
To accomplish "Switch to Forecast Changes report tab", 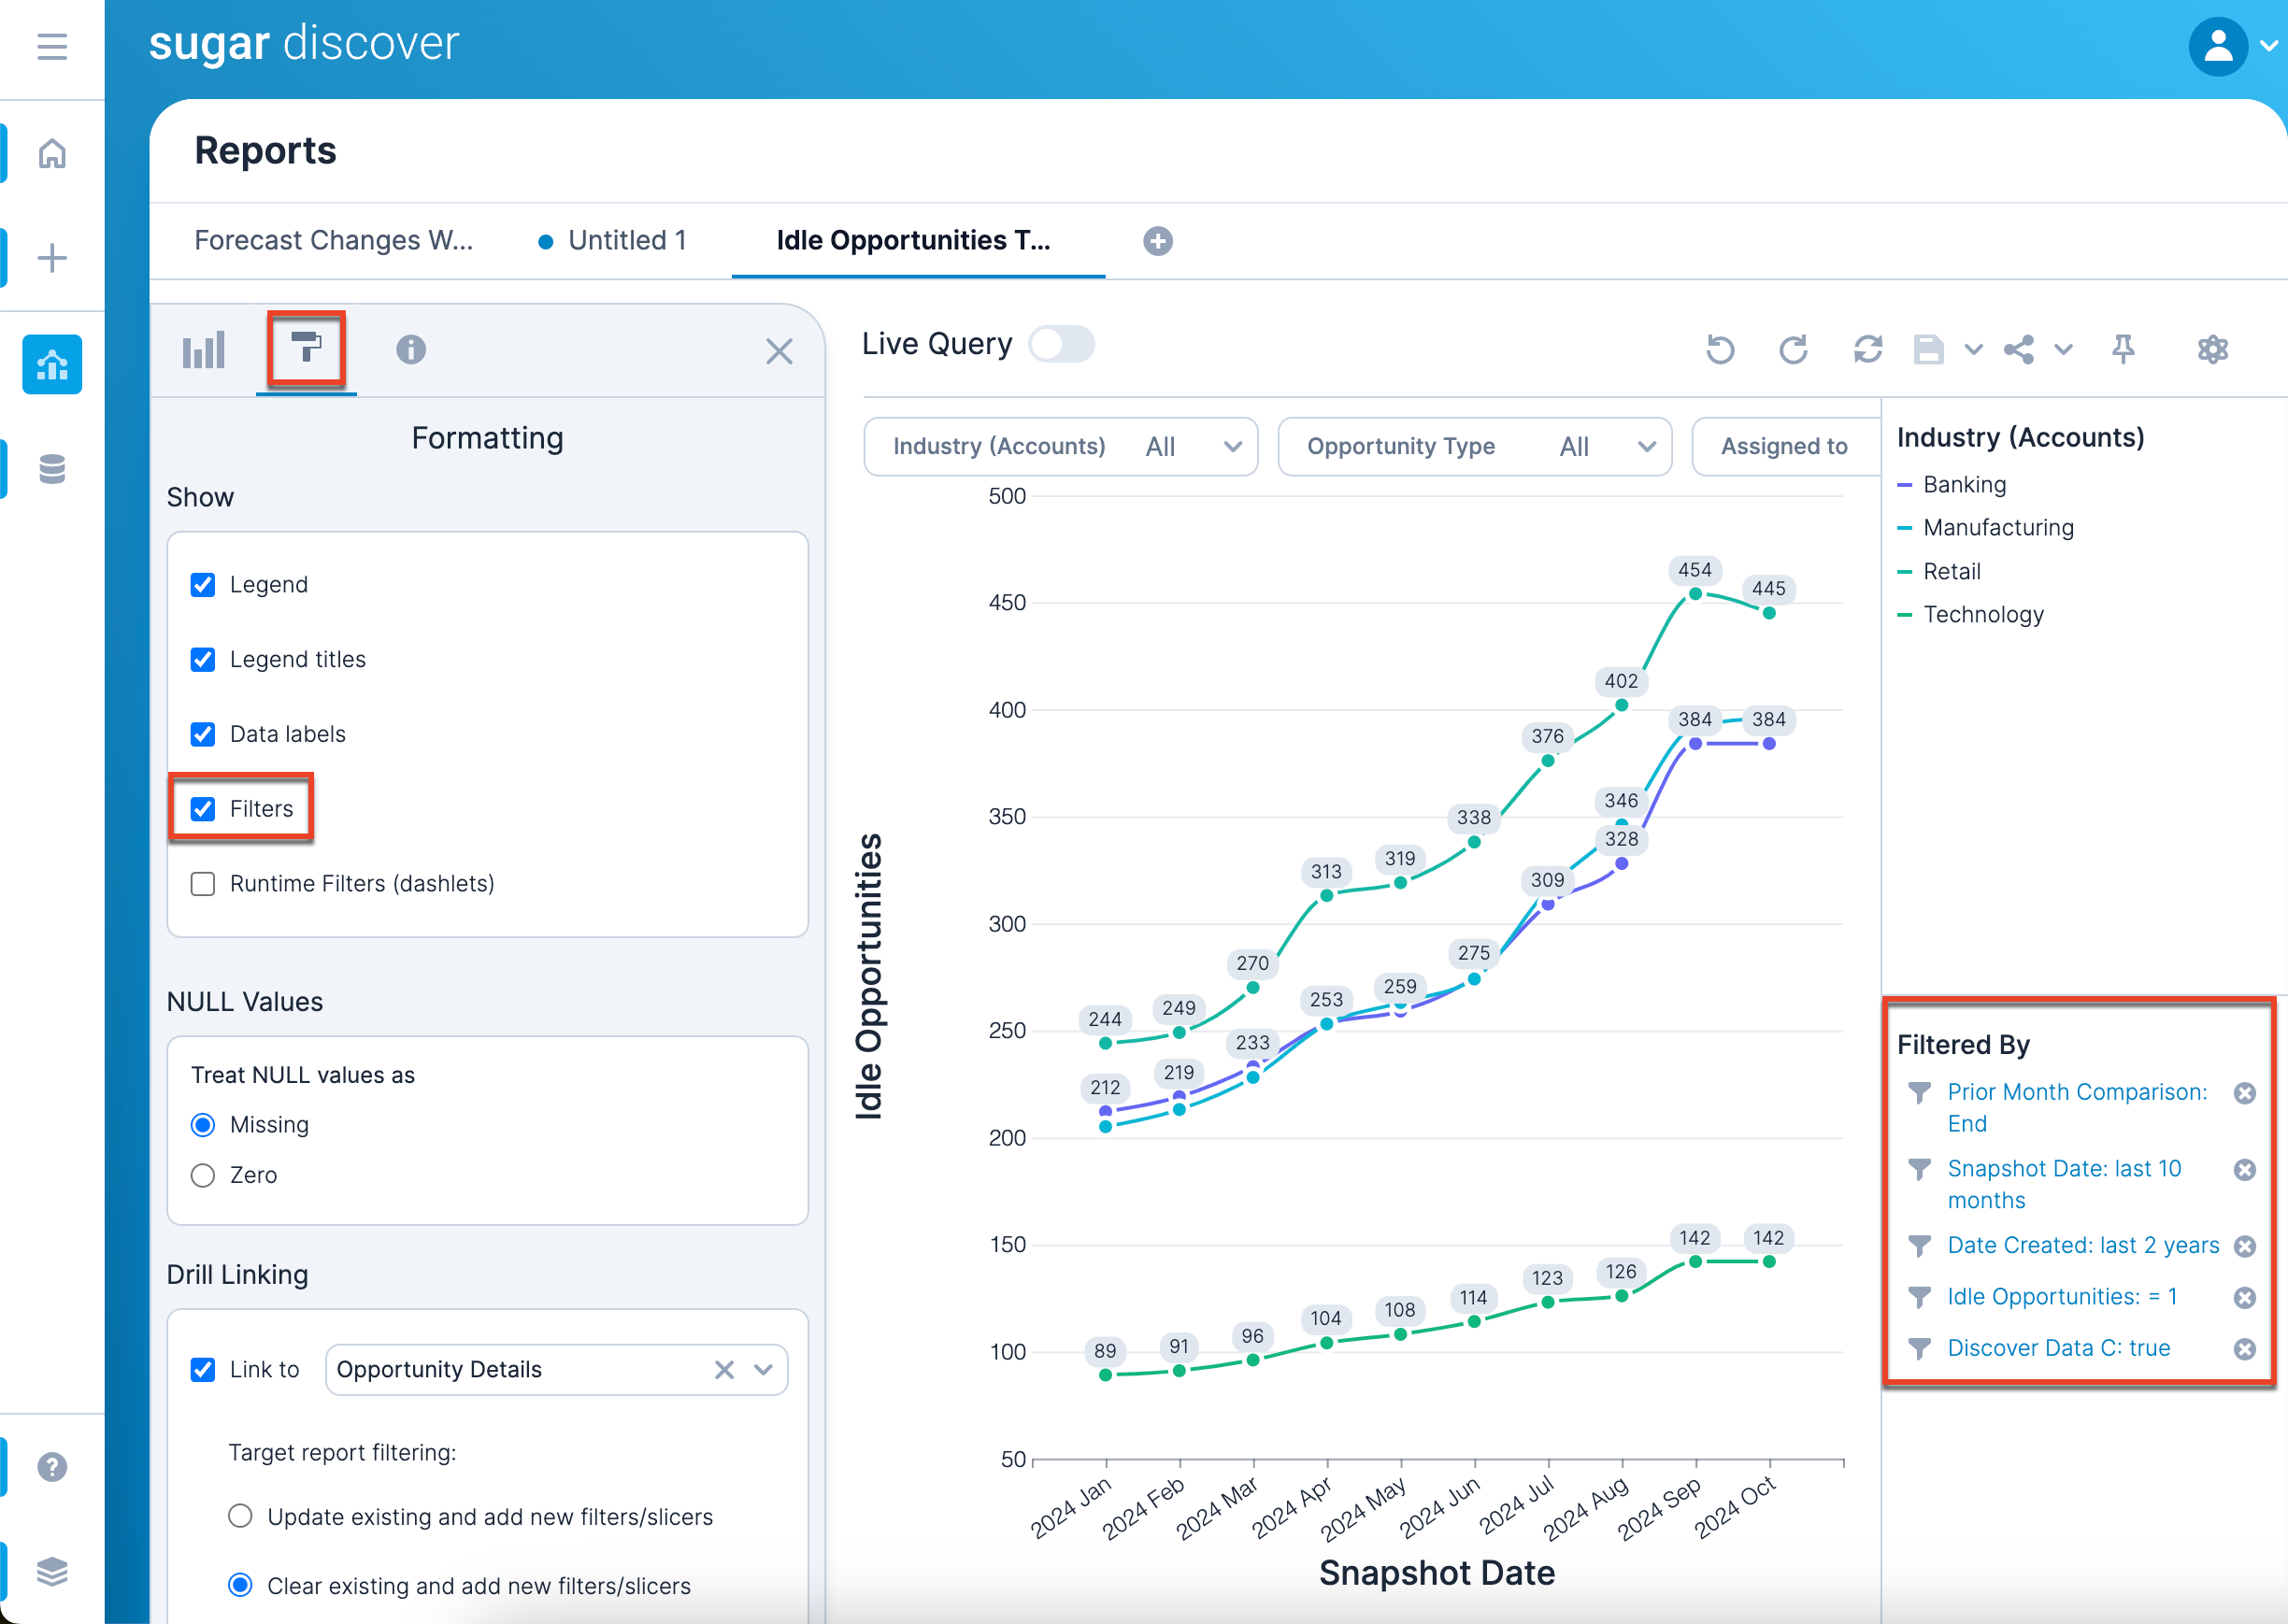I will click(x=333, y=241).
